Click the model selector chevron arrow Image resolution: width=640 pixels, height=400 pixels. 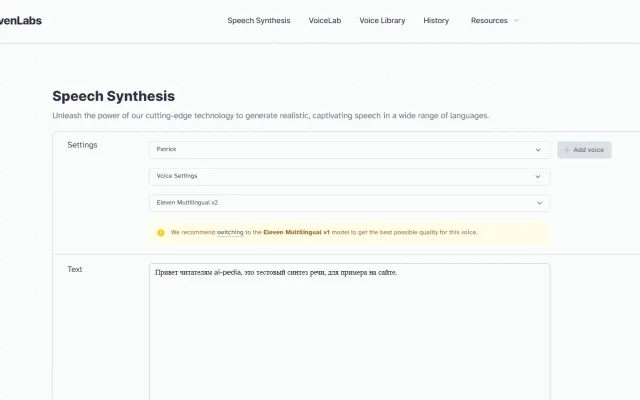click(x=539, y=203)
